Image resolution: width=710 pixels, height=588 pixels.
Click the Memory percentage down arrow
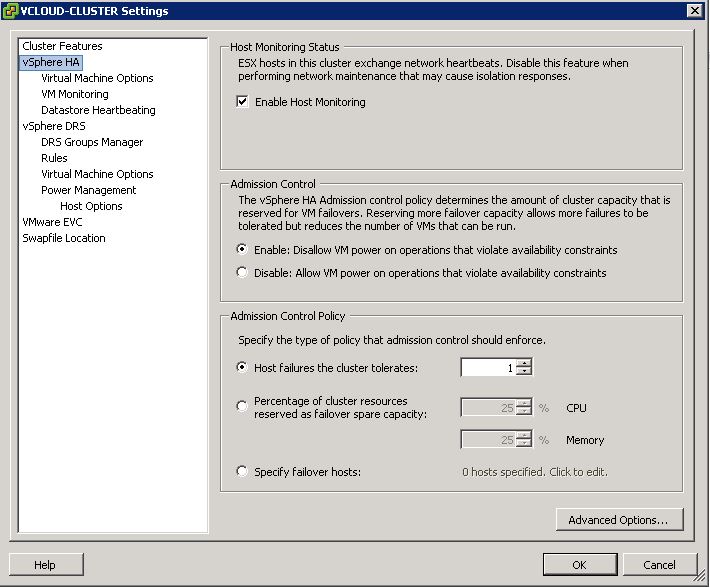(x=524, y=443)
